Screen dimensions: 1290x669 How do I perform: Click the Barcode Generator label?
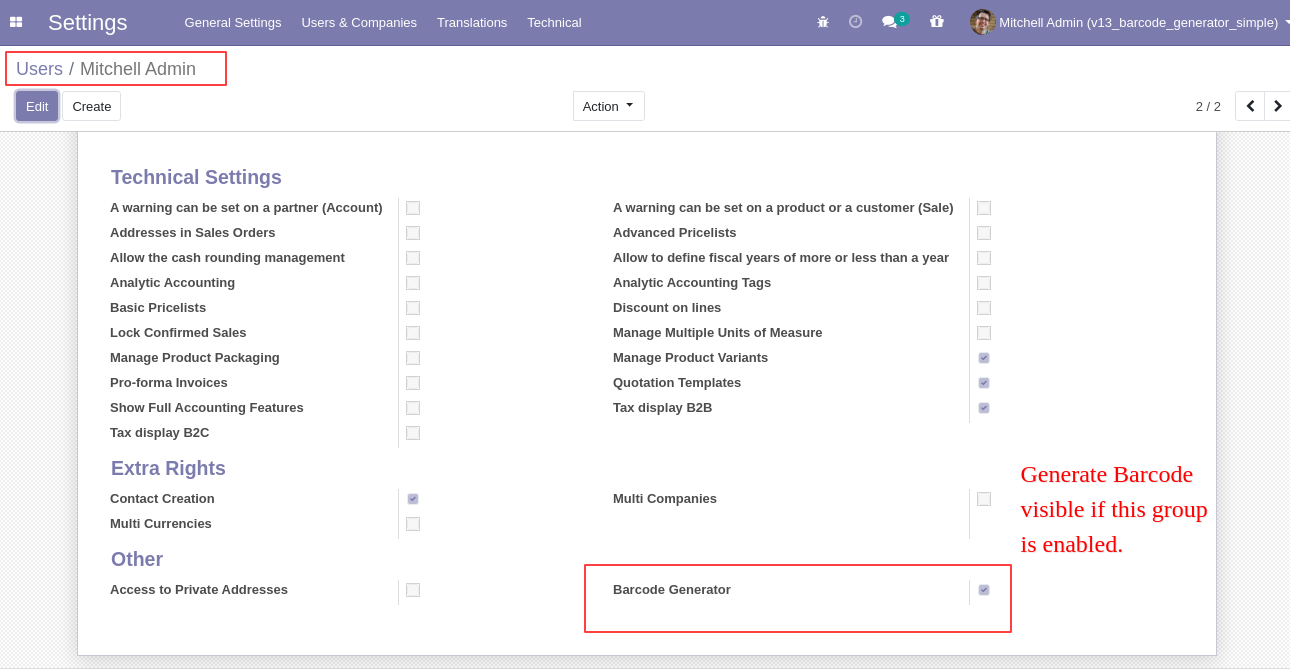[672, 590]
